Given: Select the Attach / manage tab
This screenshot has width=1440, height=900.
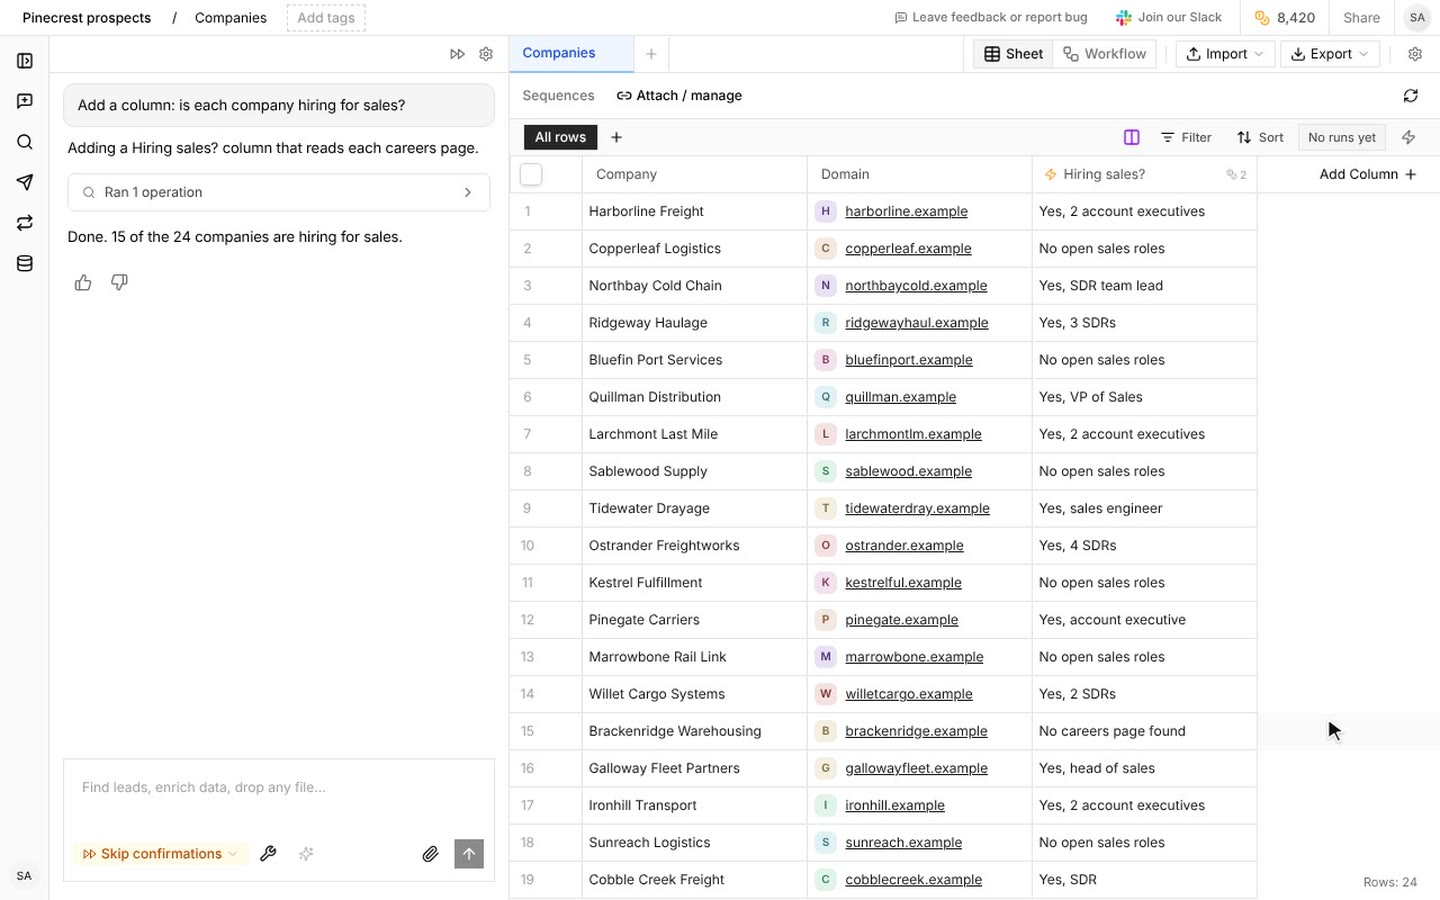Looking at the screenshot, I should tap(679, 96).
